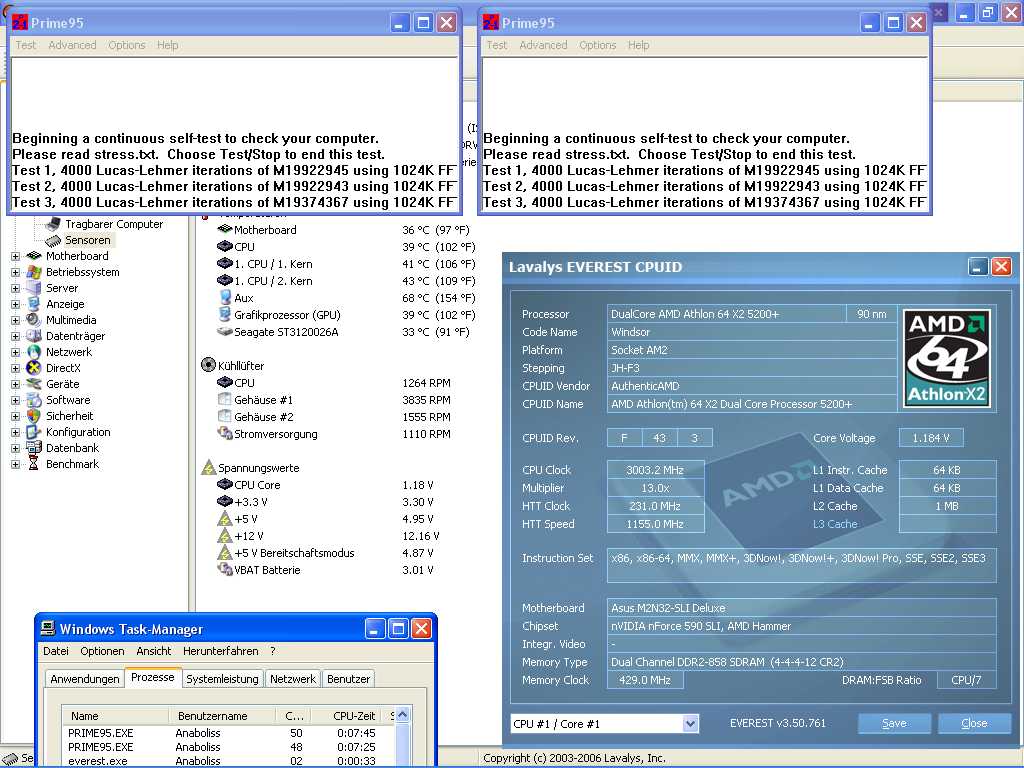This screenshot has height=768, width=1024.
Task: Sort processes by the Benutzername column header
Action: [x=222, y=716]
